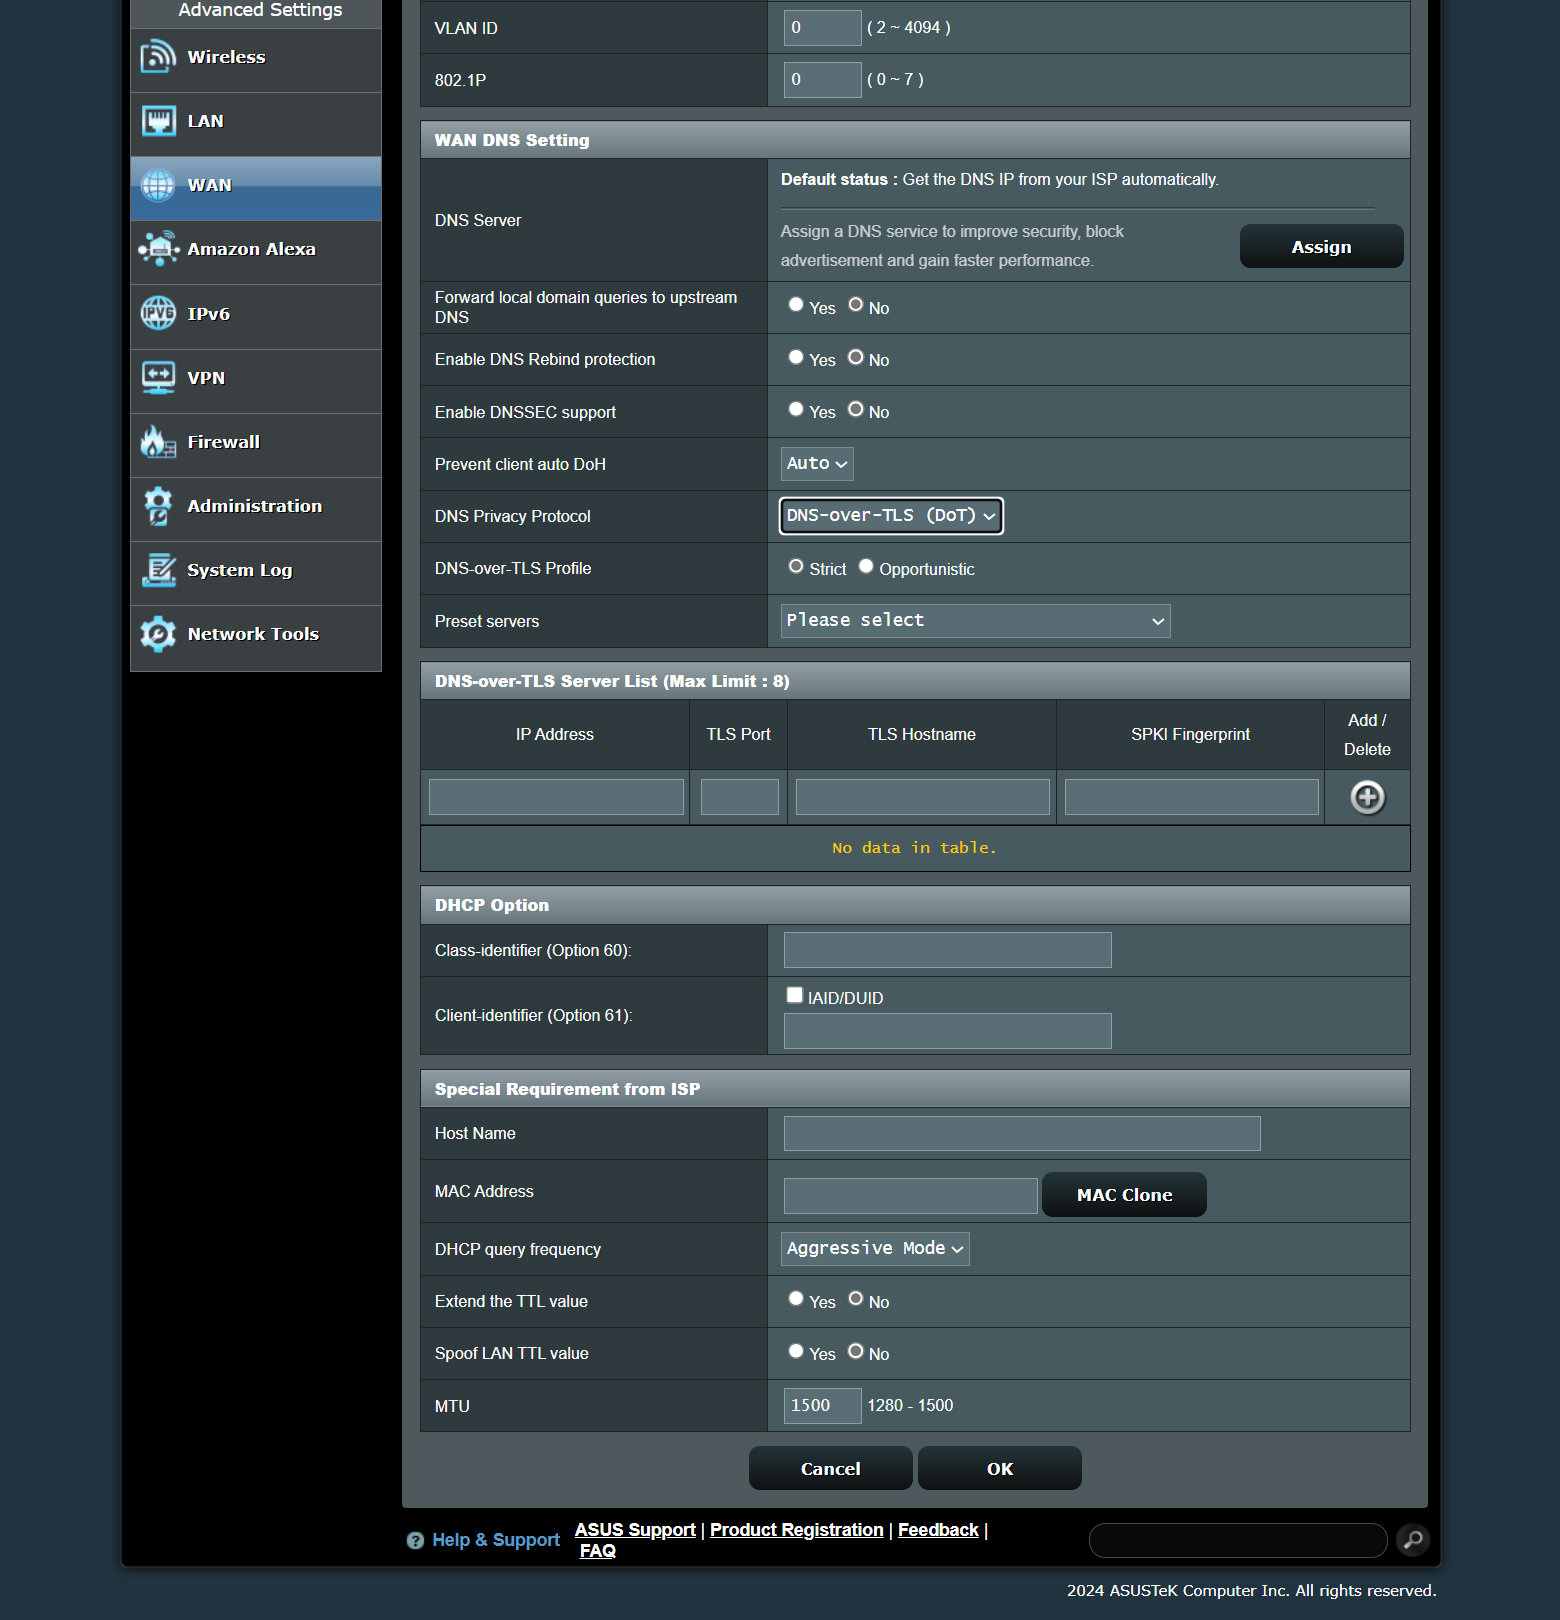The height and width of the screenshot is (1620, 1560).
Task: Open the FAQ link
Action: (x=598, y=1551)
